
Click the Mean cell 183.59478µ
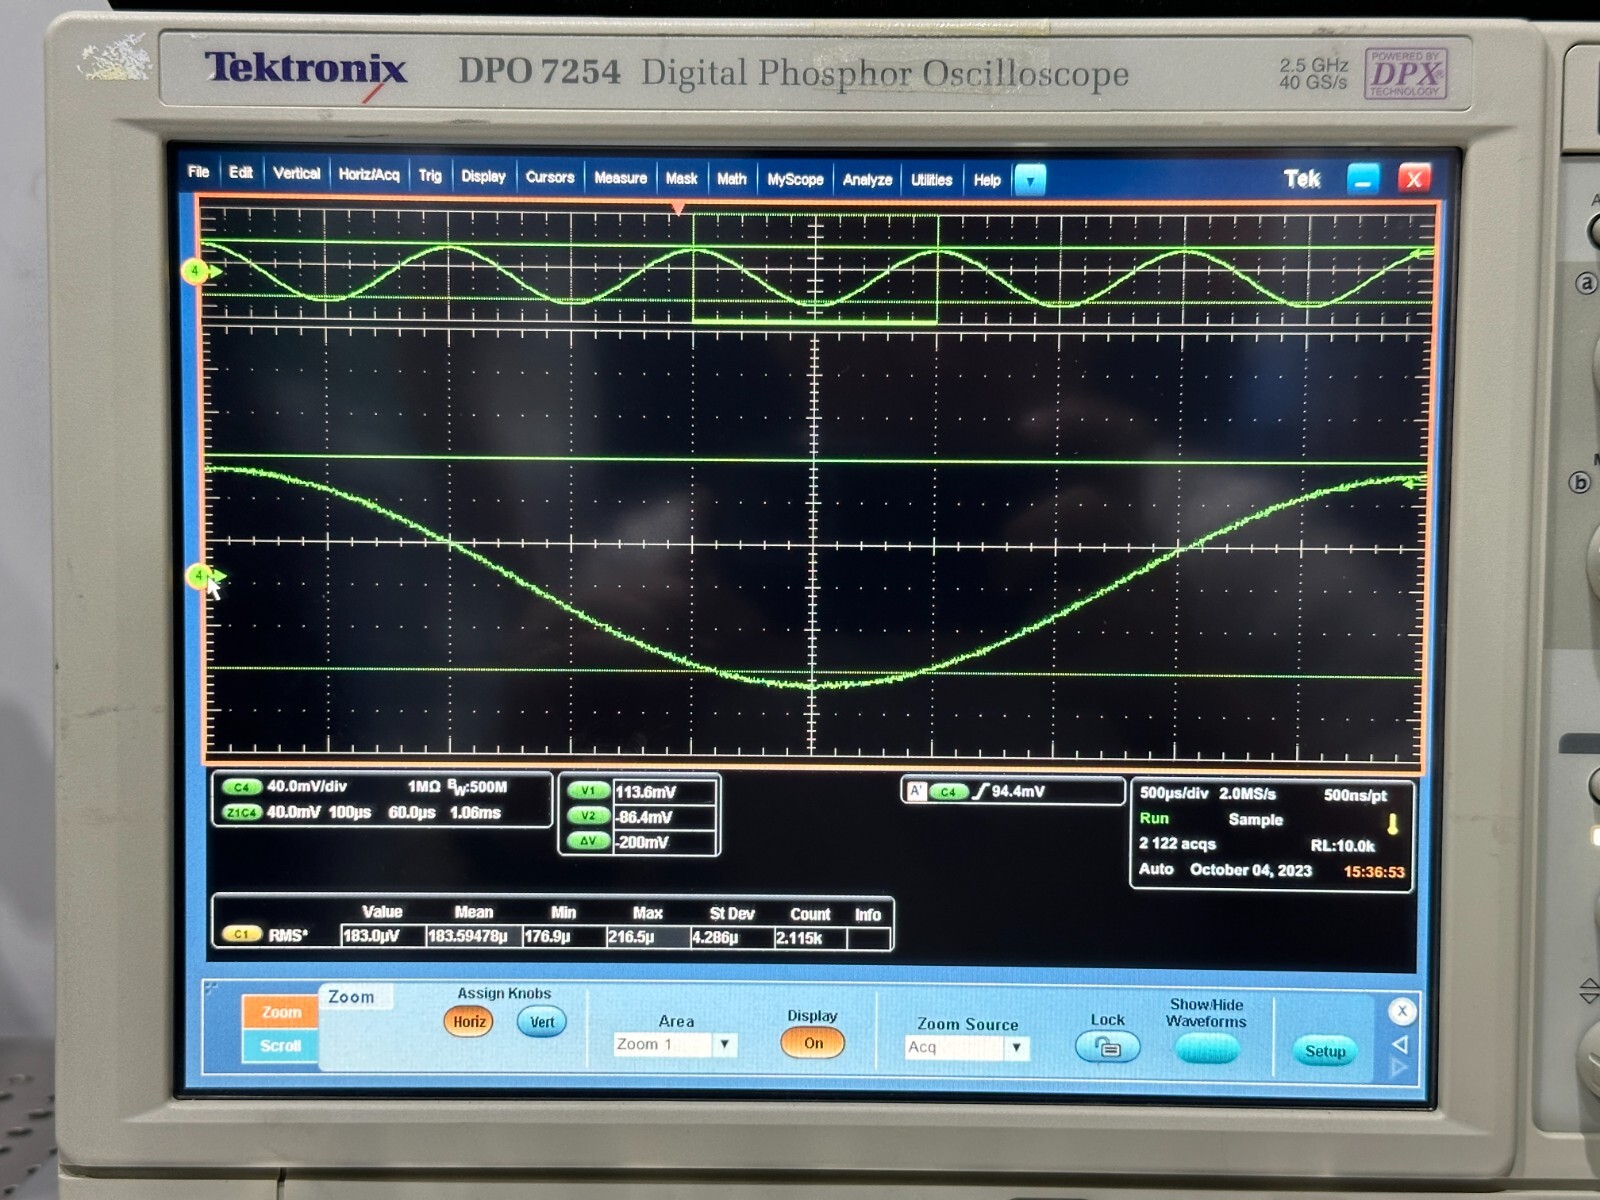click(472, 937)
